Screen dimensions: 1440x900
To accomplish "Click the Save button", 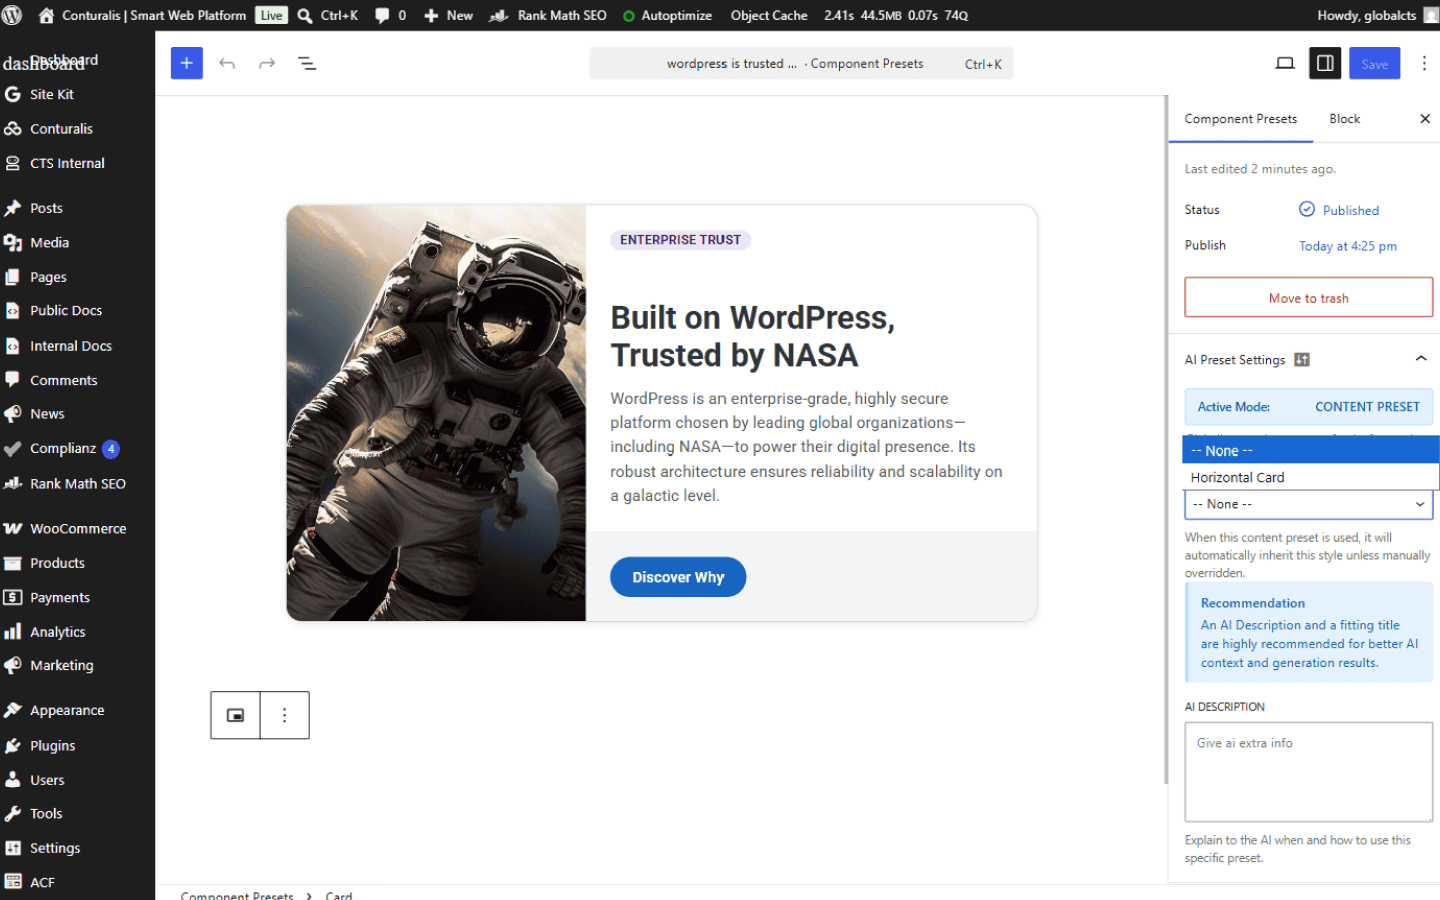I will point(1374,63).
